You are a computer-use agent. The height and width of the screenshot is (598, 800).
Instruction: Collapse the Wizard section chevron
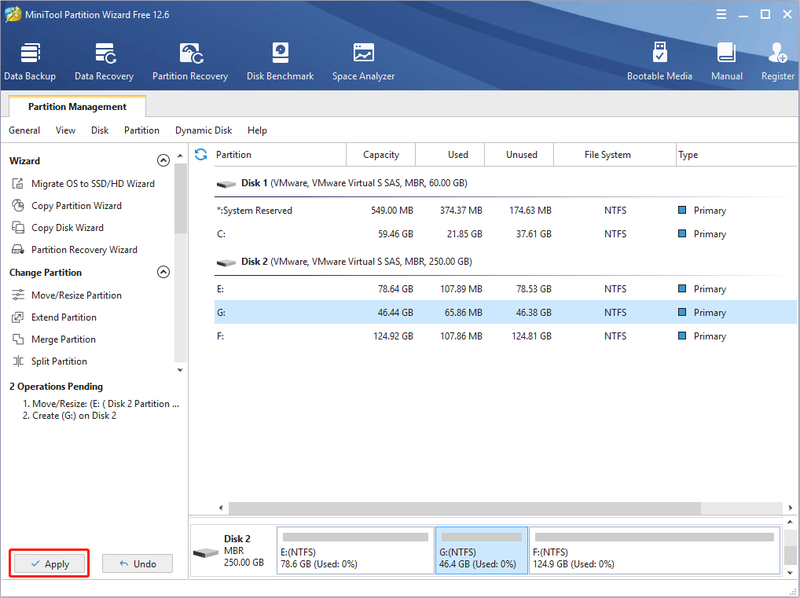point(163,161)
